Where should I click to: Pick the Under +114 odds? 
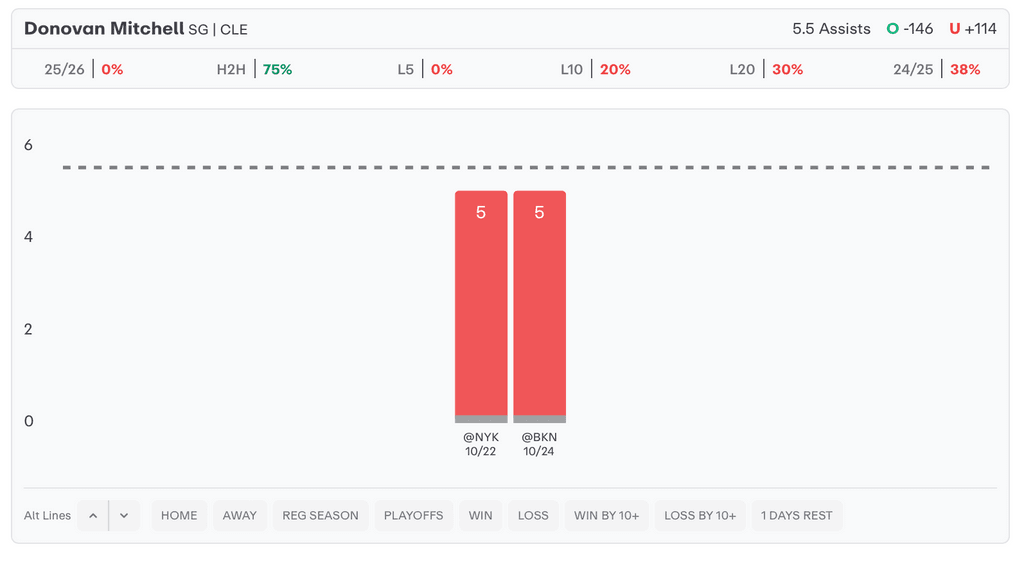[973, 29]
